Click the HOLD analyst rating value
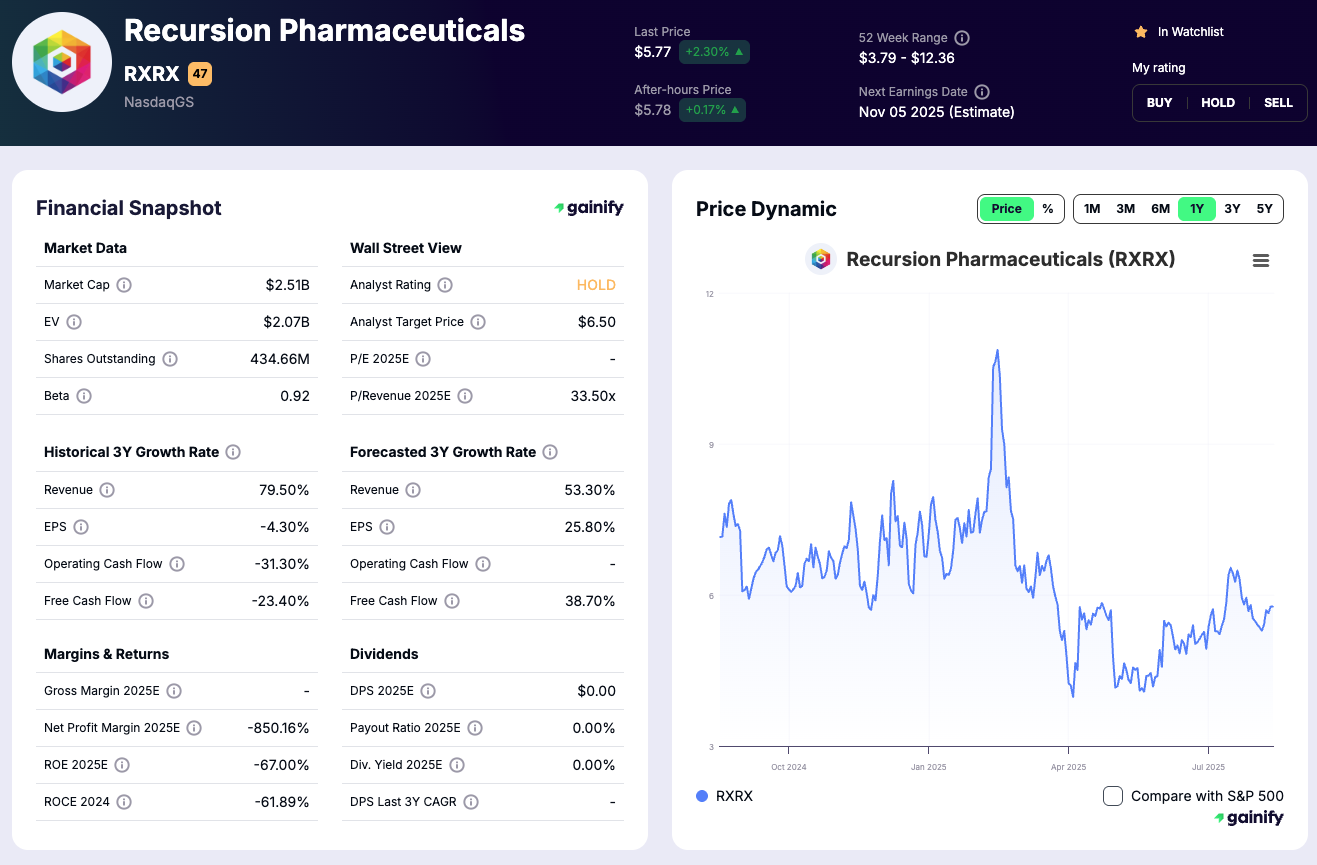 coord(596,285)
